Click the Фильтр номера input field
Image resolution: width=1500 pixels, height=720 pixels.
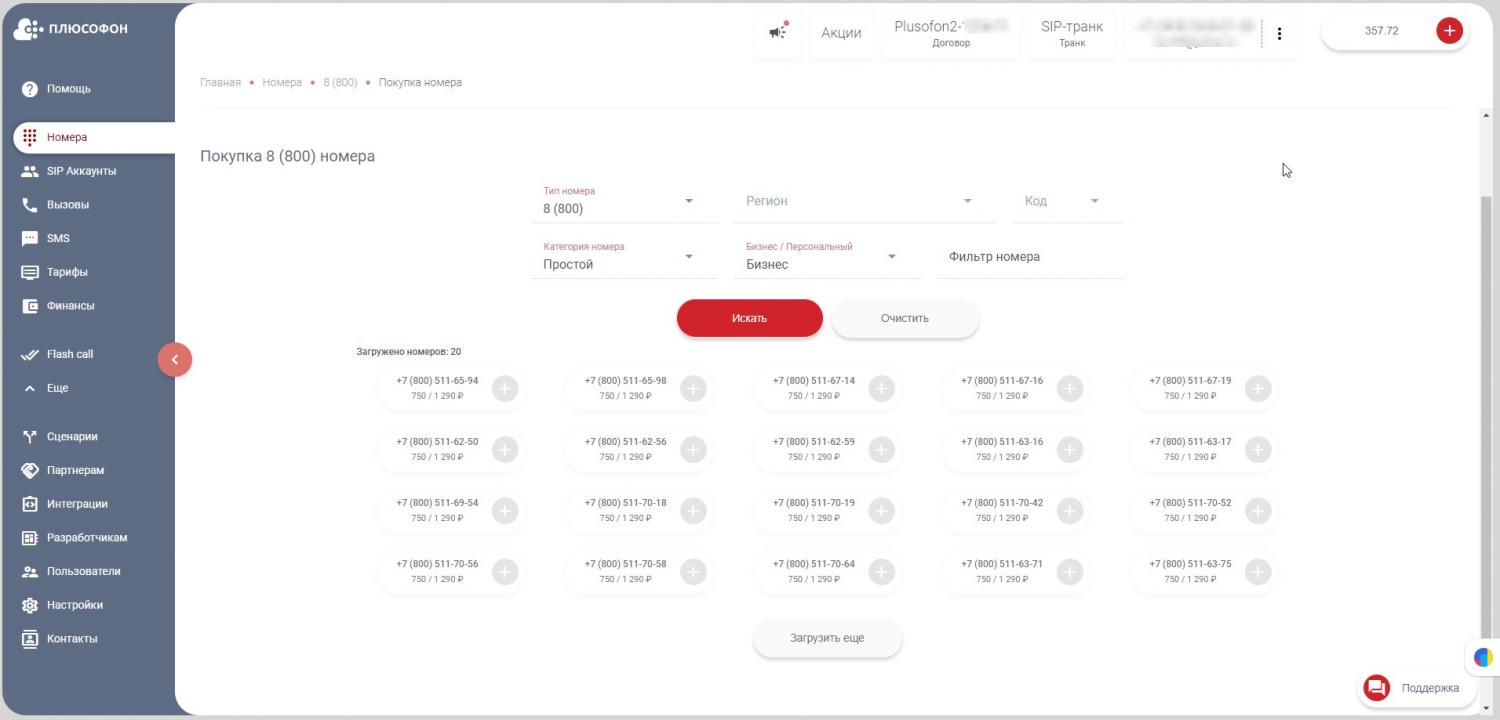pyautogui.click(x=1028, y=257)
